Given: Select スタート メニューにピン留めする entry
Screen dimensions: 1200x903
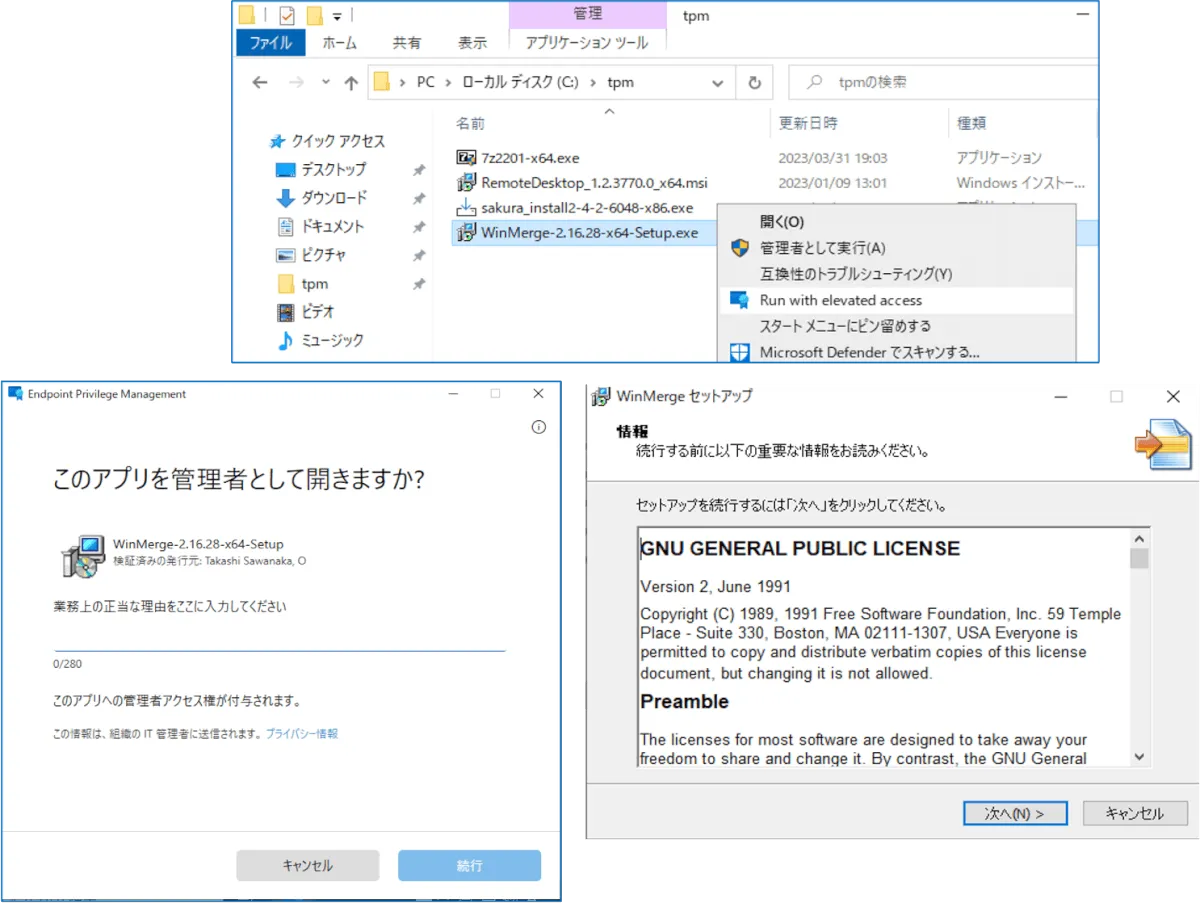Looking at the screenshot, I should click(898, 326).
